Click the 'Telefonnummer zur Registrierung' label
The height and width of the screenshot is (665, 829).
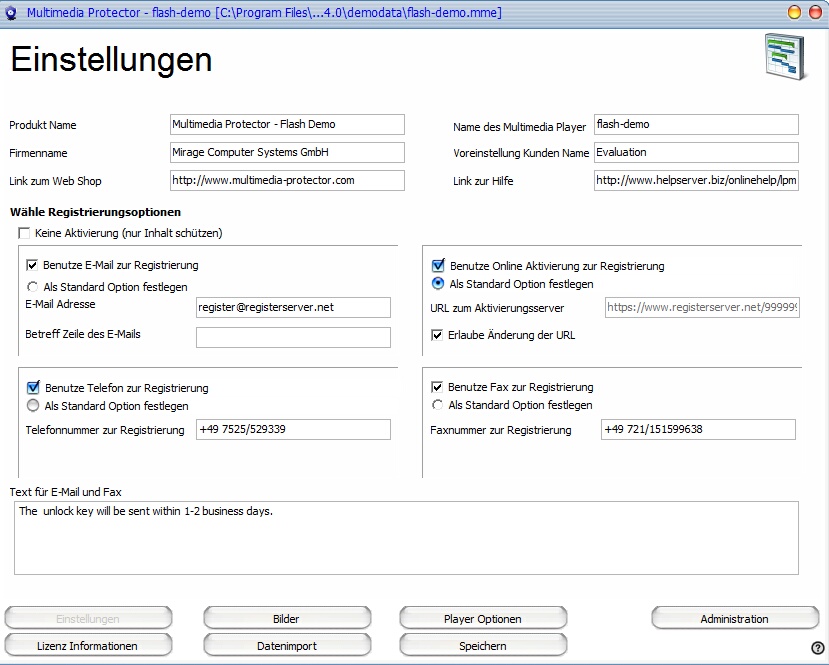tap(105, 430)
